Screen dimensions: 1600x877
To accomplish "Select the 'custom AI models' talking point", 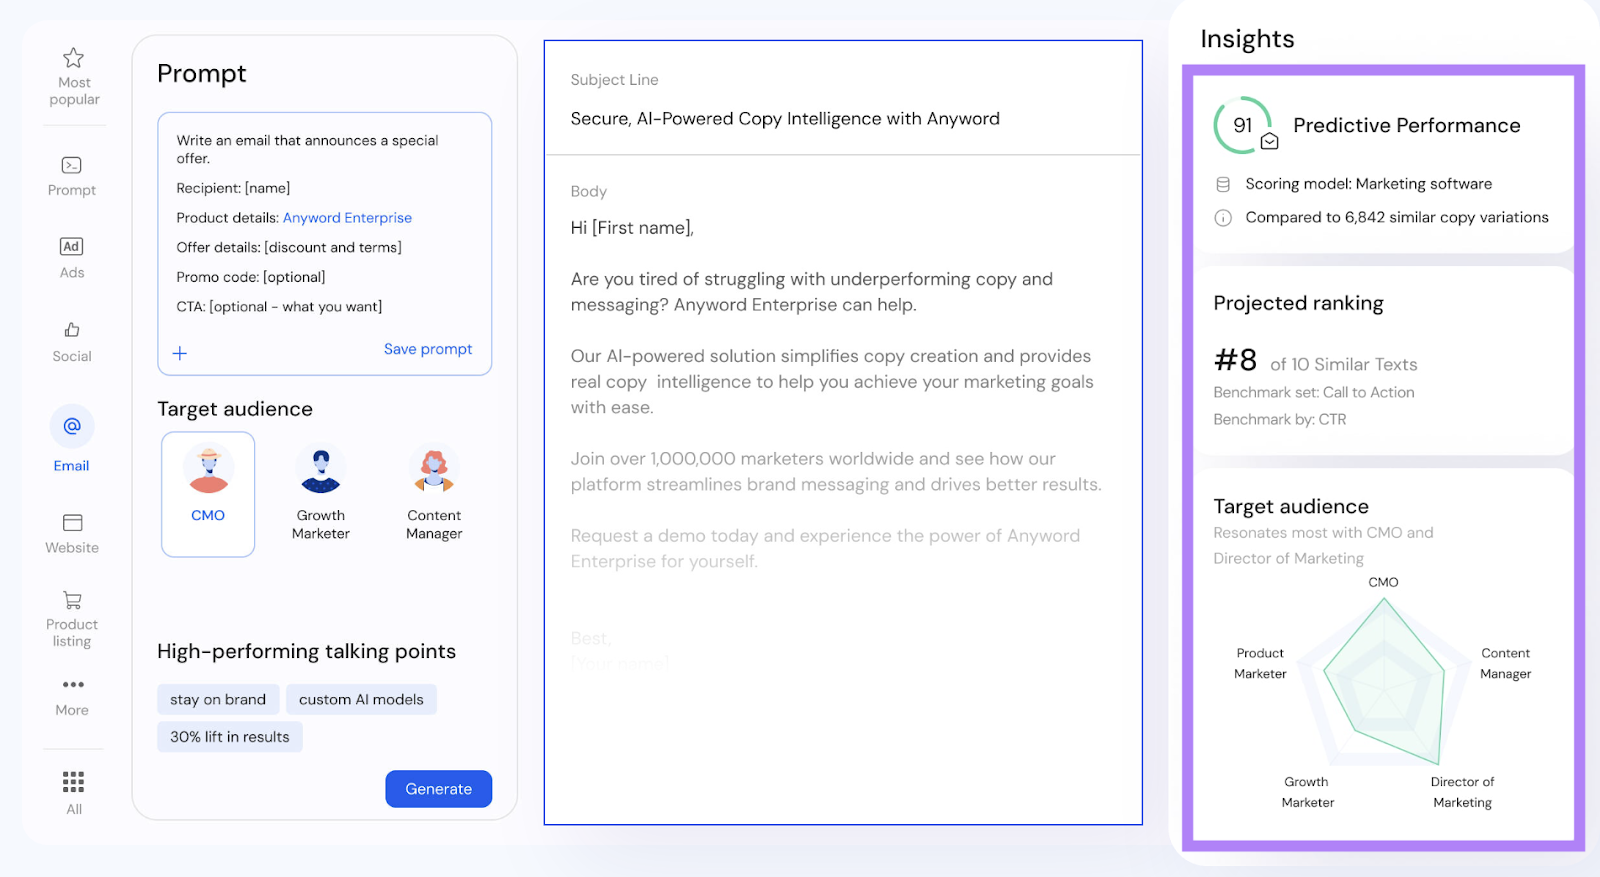I will click(361, 700).
